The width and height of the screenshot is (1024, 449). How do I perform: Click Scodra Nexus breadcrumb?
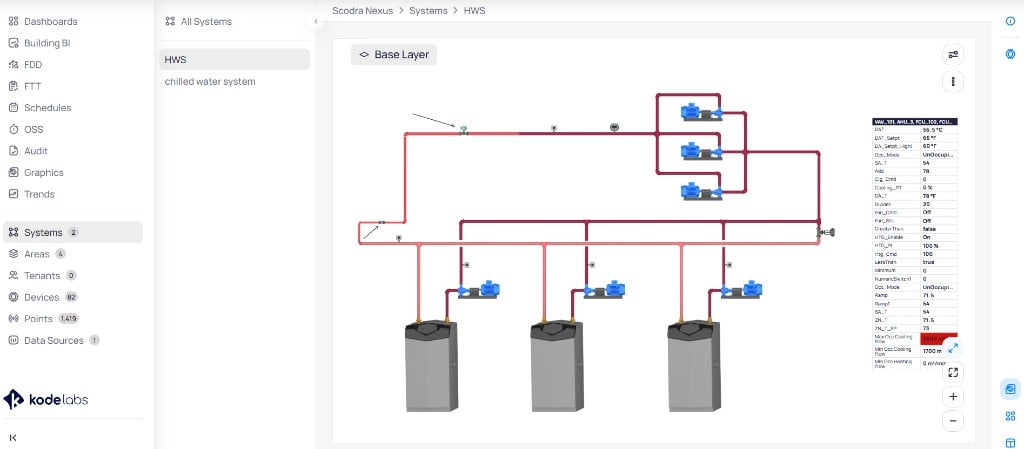click(362, 10)
